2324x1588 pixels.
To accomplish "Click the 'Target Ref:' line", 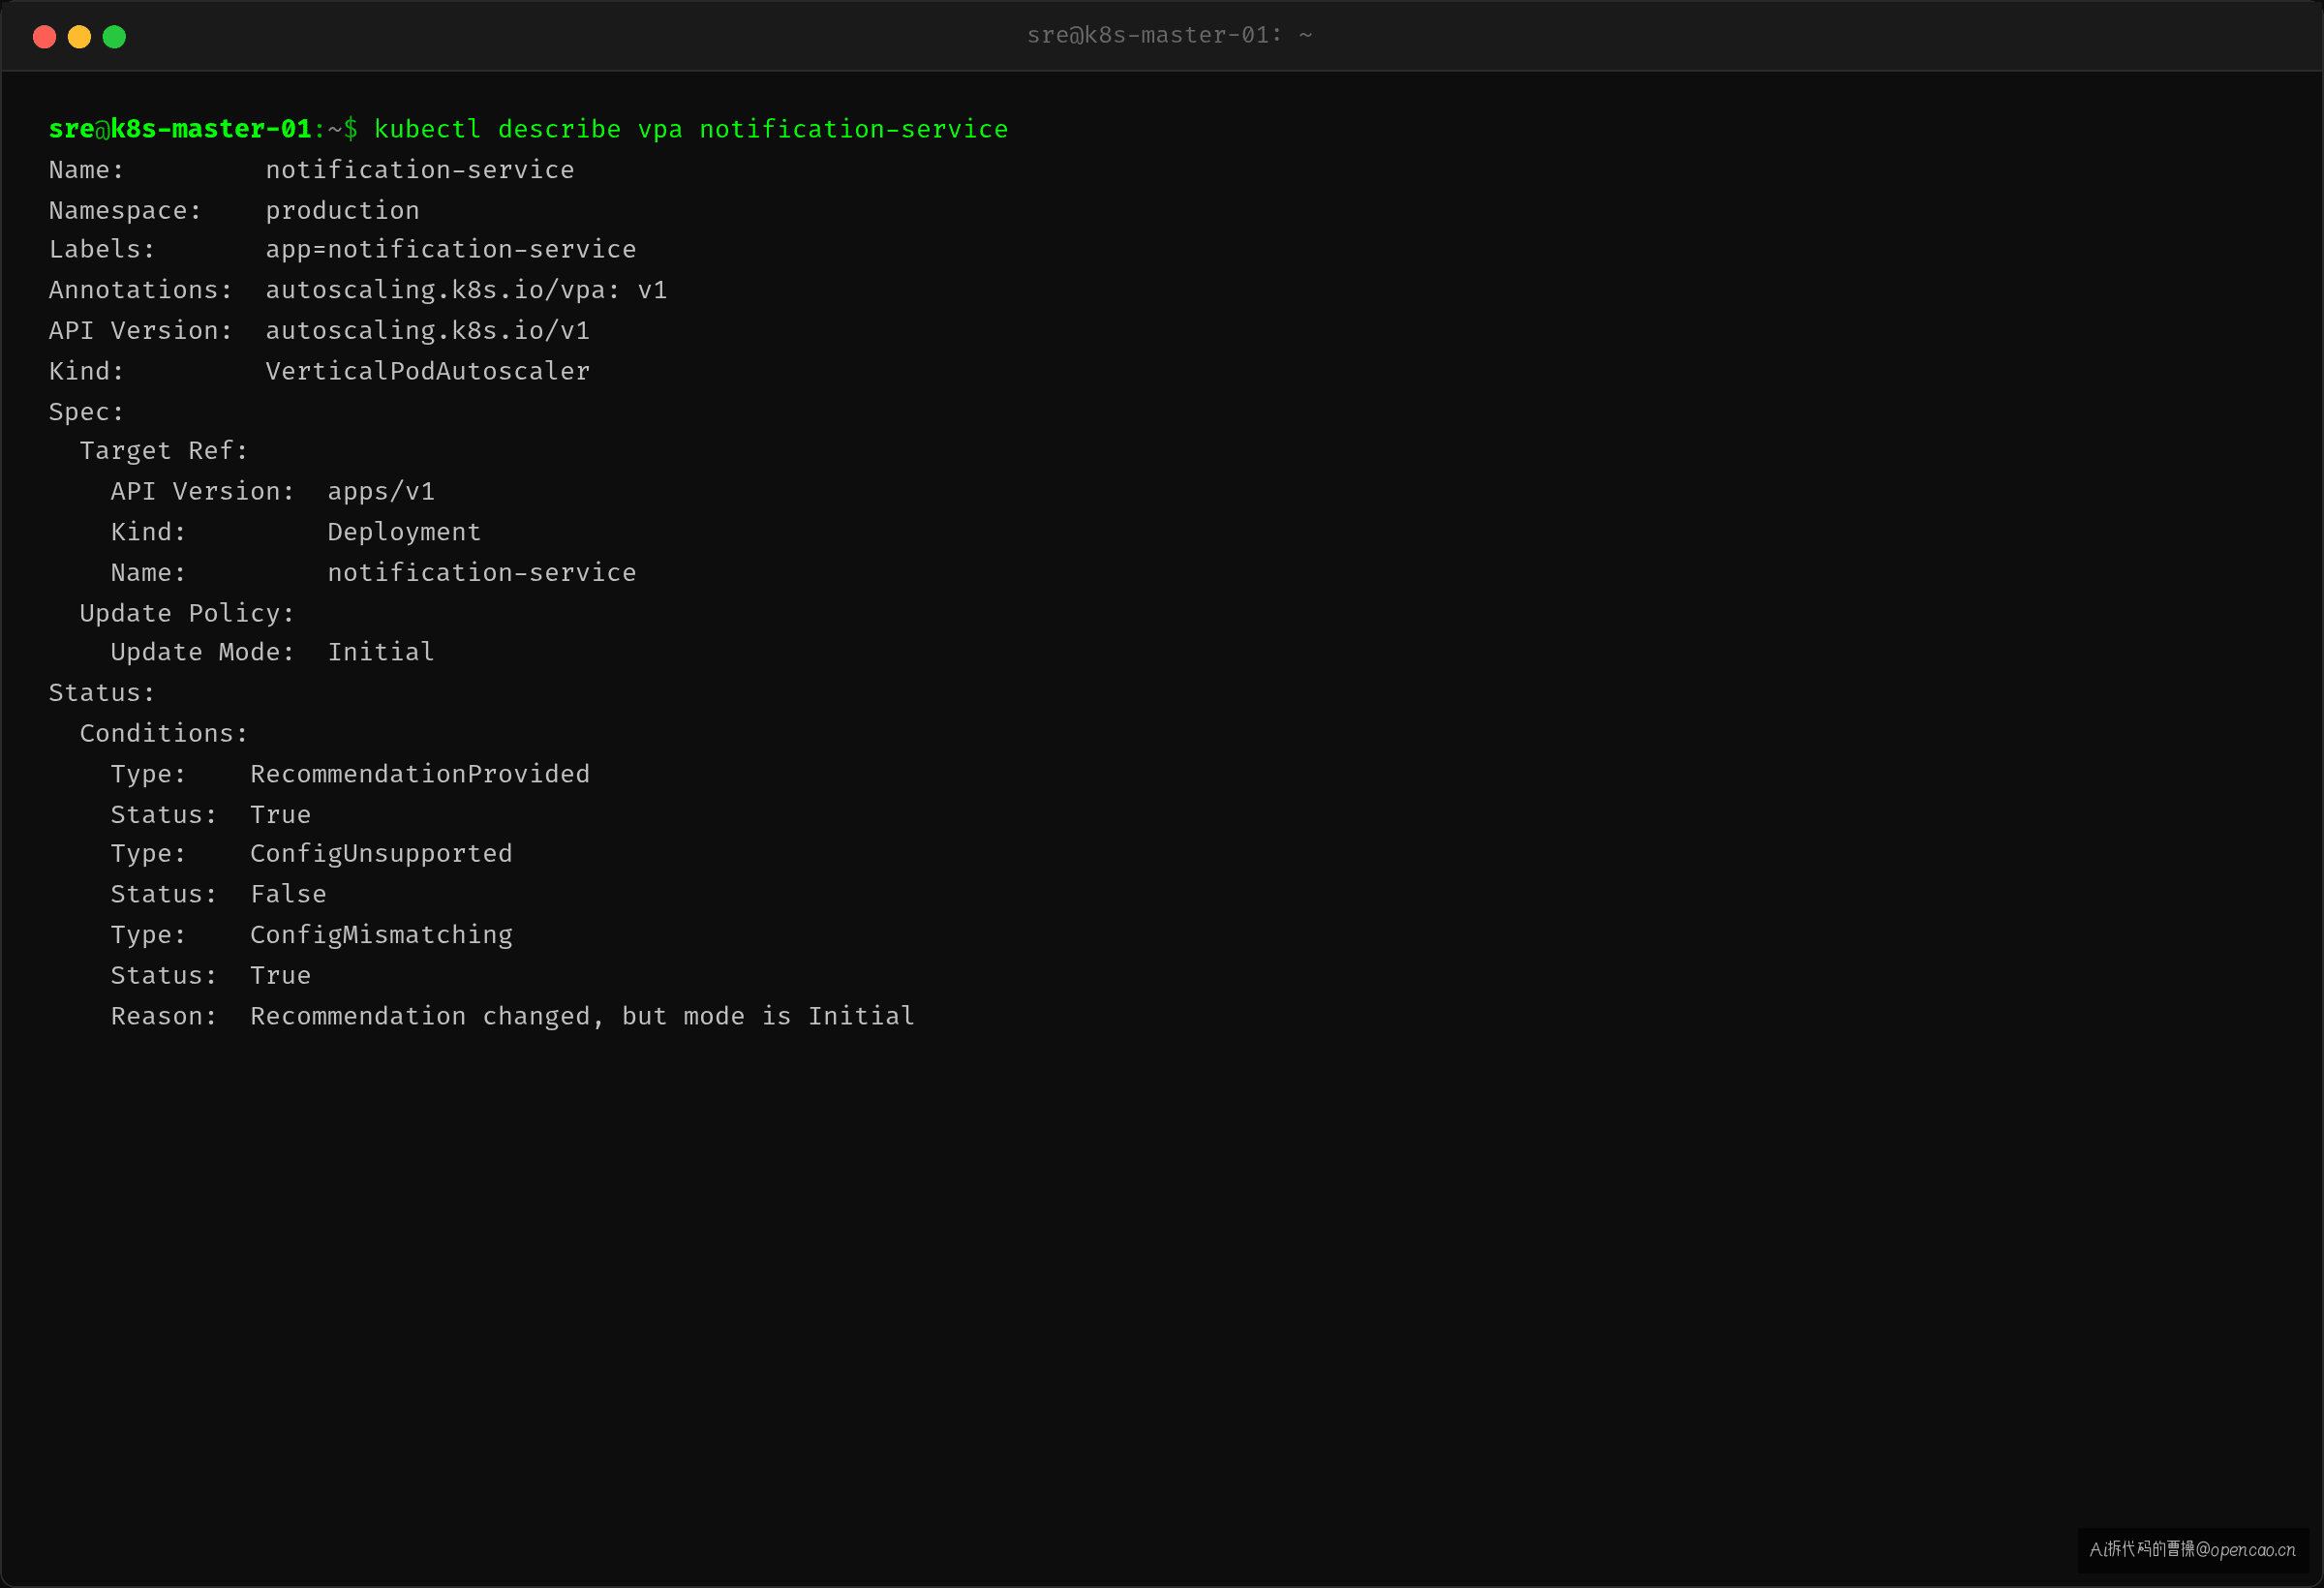I will click(163, 451).
